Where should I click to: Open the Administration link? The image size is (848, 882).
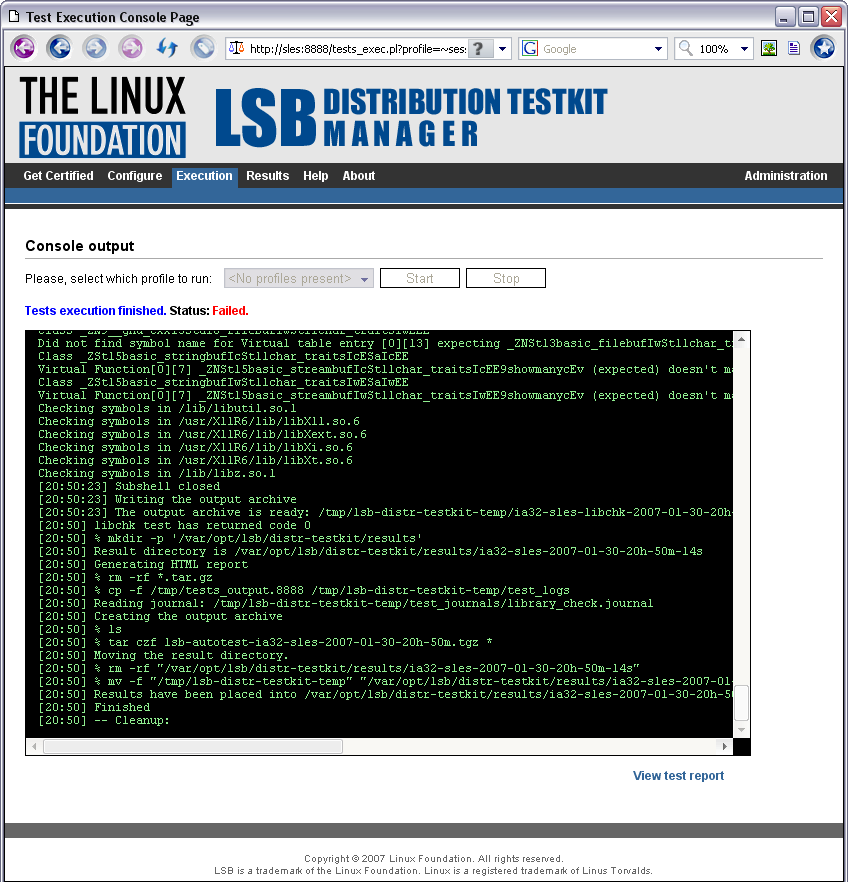786,176
